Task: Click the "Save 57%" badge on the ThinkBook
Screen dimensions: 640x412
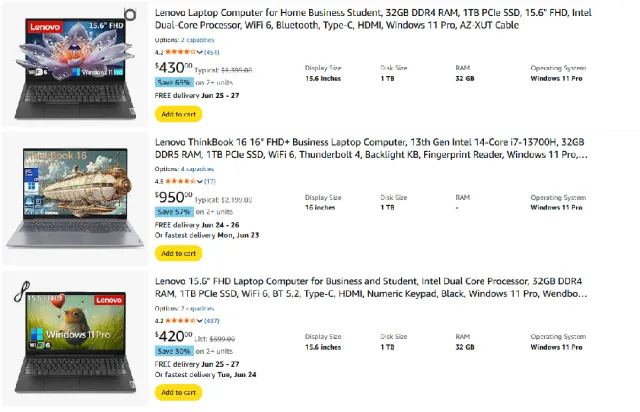Action: coord(175,212)
